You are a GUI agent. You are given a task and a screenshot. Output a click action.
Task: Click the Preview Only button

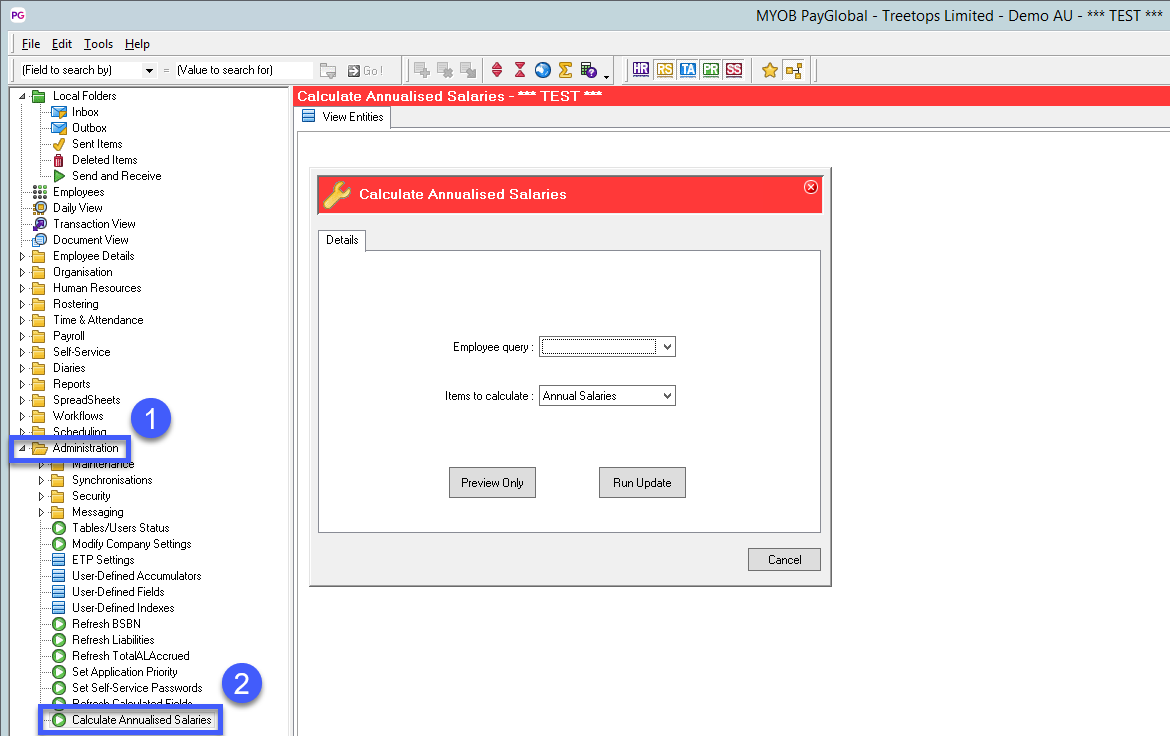(492, 483)
